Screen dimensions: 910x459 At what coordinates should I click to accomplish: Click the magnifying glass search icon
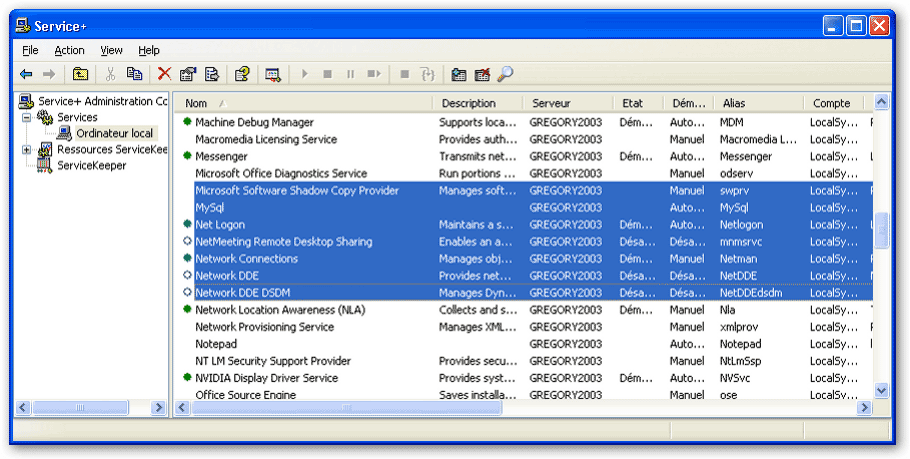(505, 74)
